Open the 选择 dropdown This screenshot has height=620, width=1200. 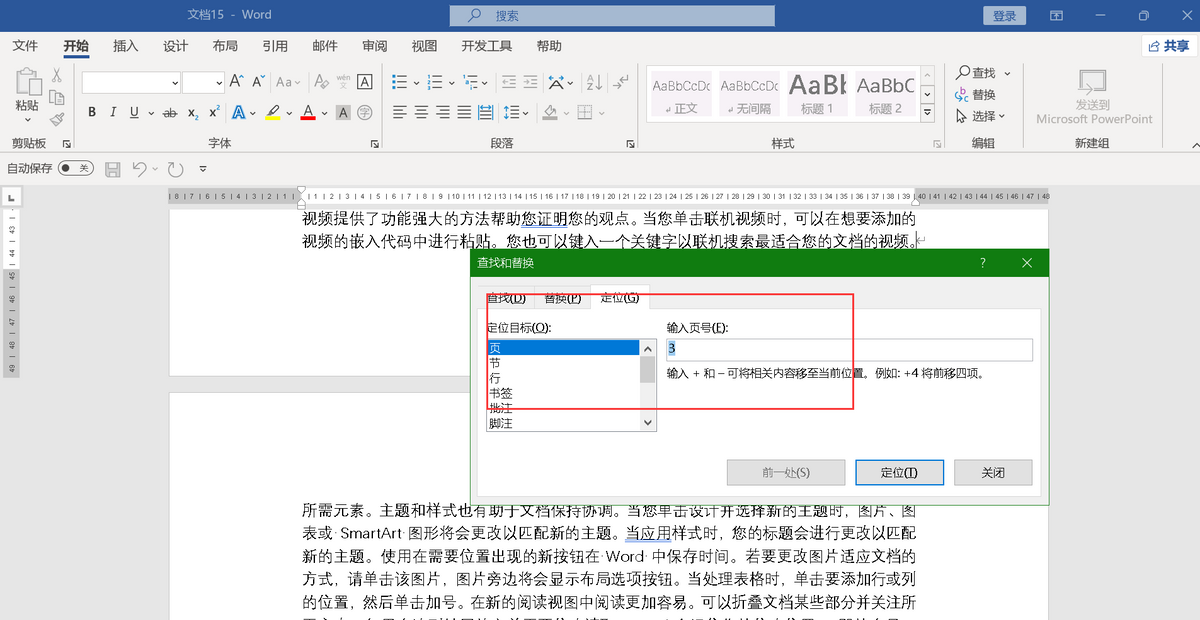coord(980,117)
